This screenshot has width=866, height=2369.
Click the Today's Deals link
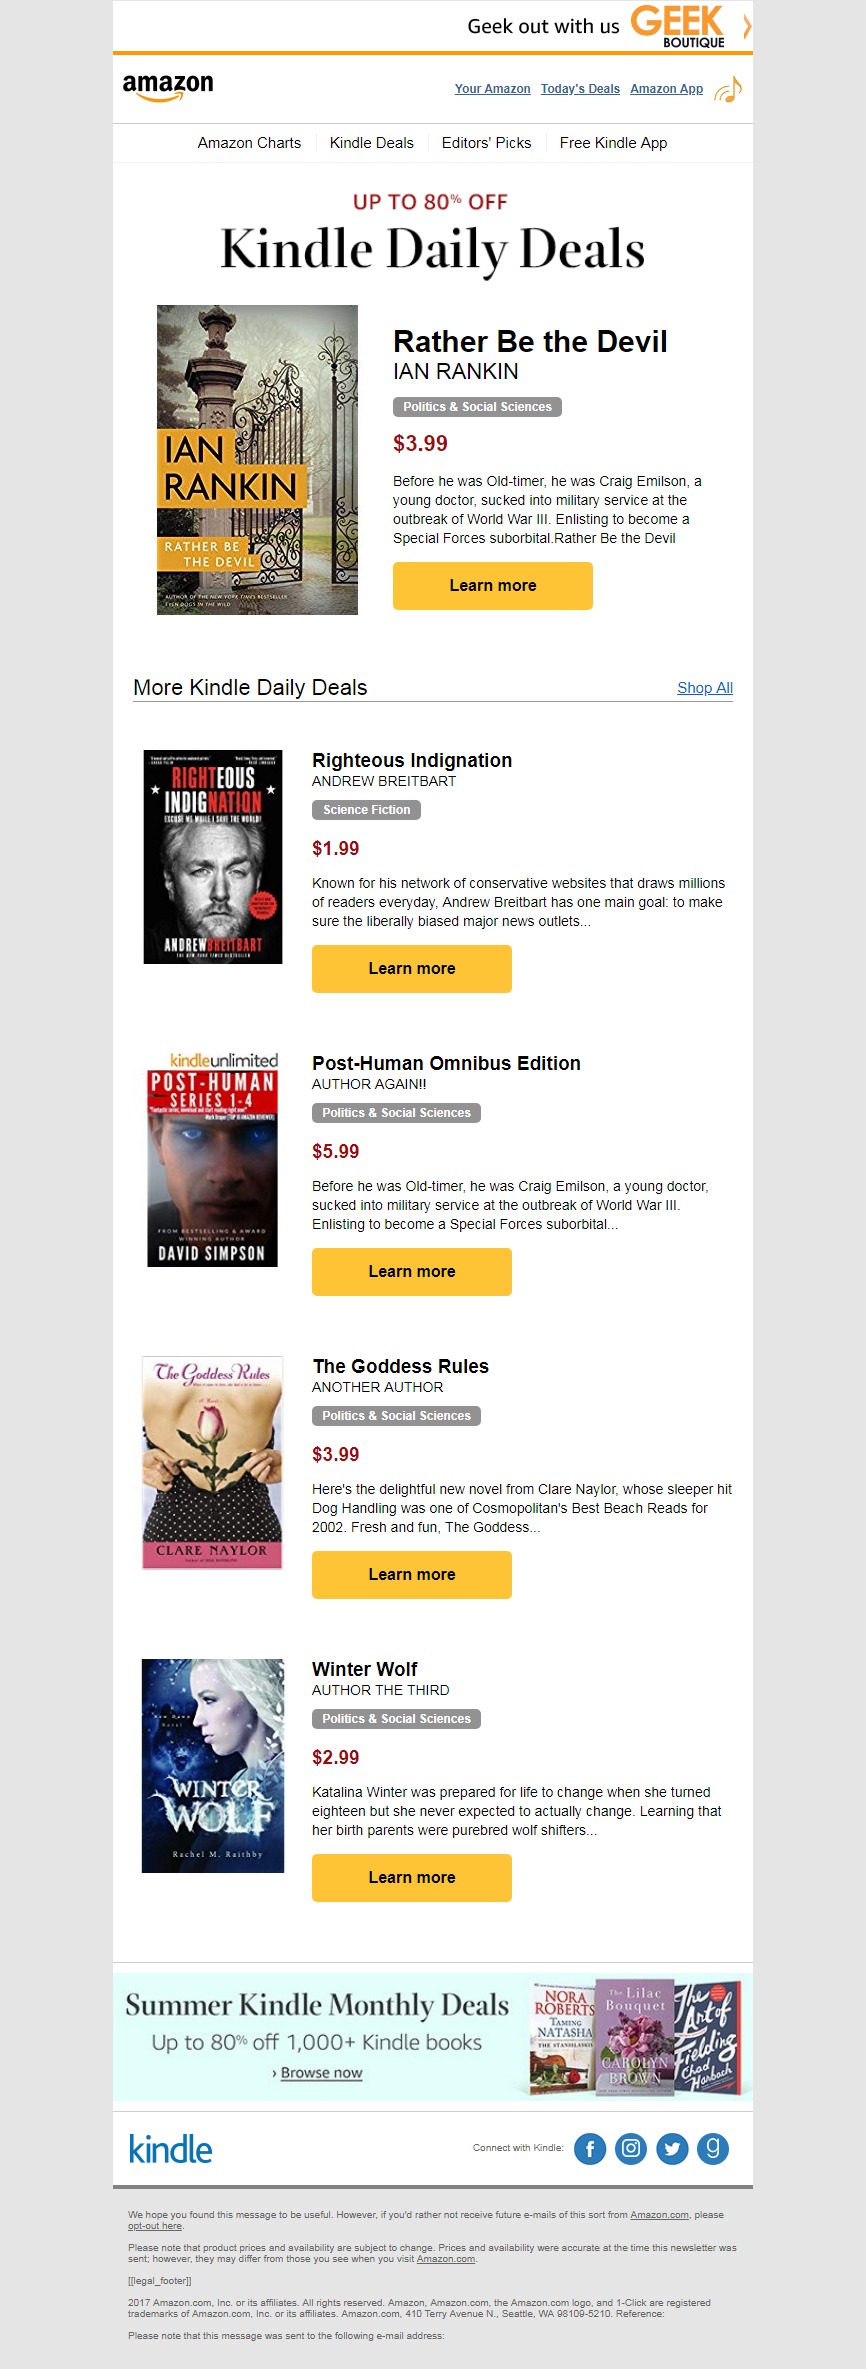[x=580, y=89]
